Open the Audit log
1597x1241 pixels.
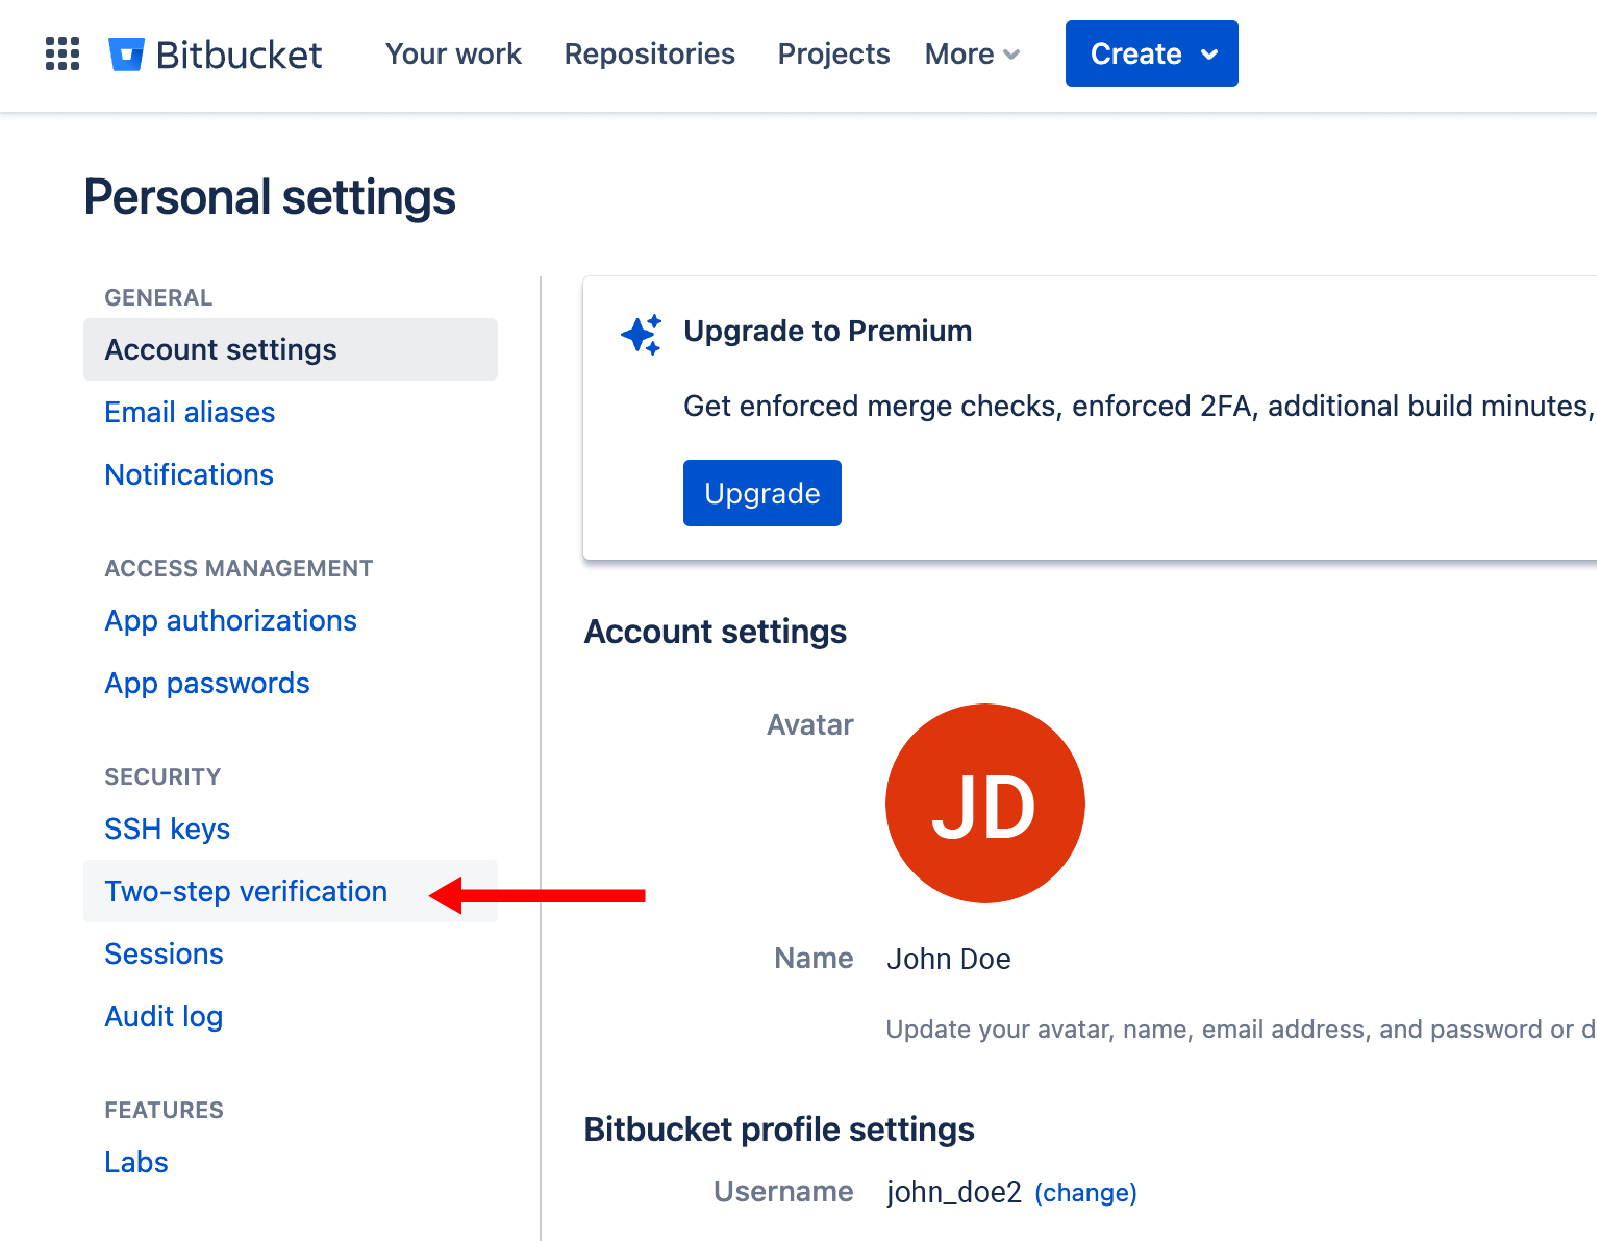click(x=164, y=1016)
